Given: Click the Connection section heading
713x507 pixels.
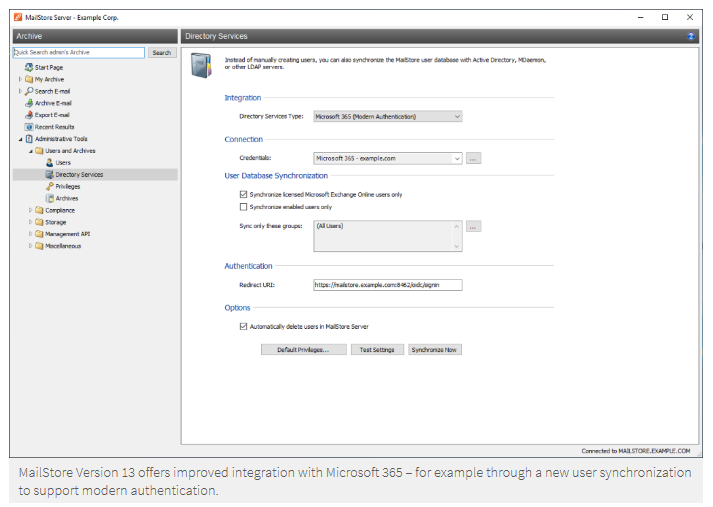Looking at the screenshot, I should [244, 140].
